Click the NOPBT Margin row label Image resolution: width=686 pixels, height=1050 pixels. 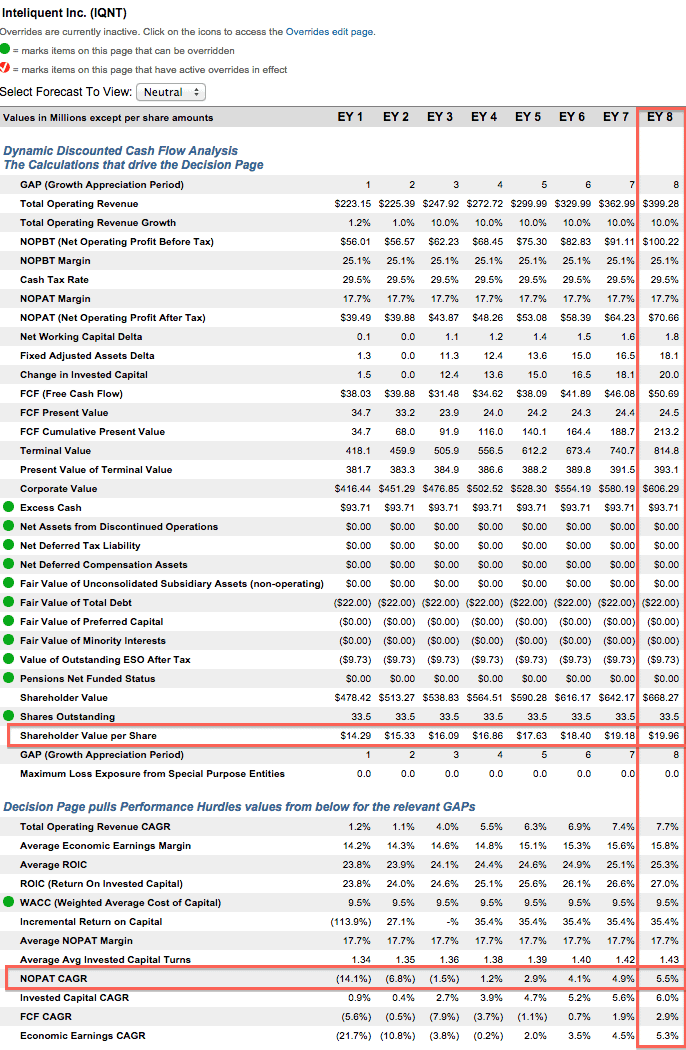[55, 260]
